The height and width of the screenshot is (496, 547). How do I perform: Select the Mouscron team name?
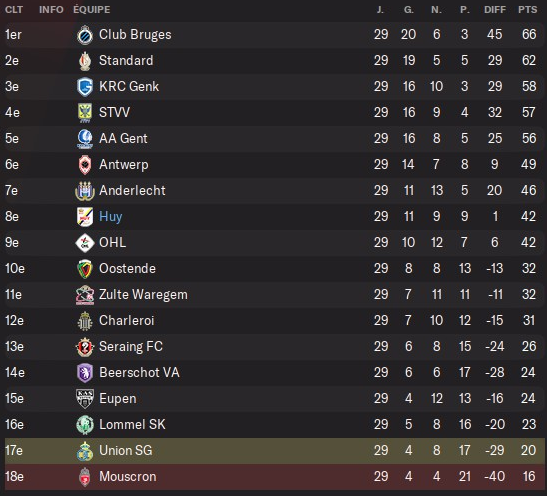128,476
